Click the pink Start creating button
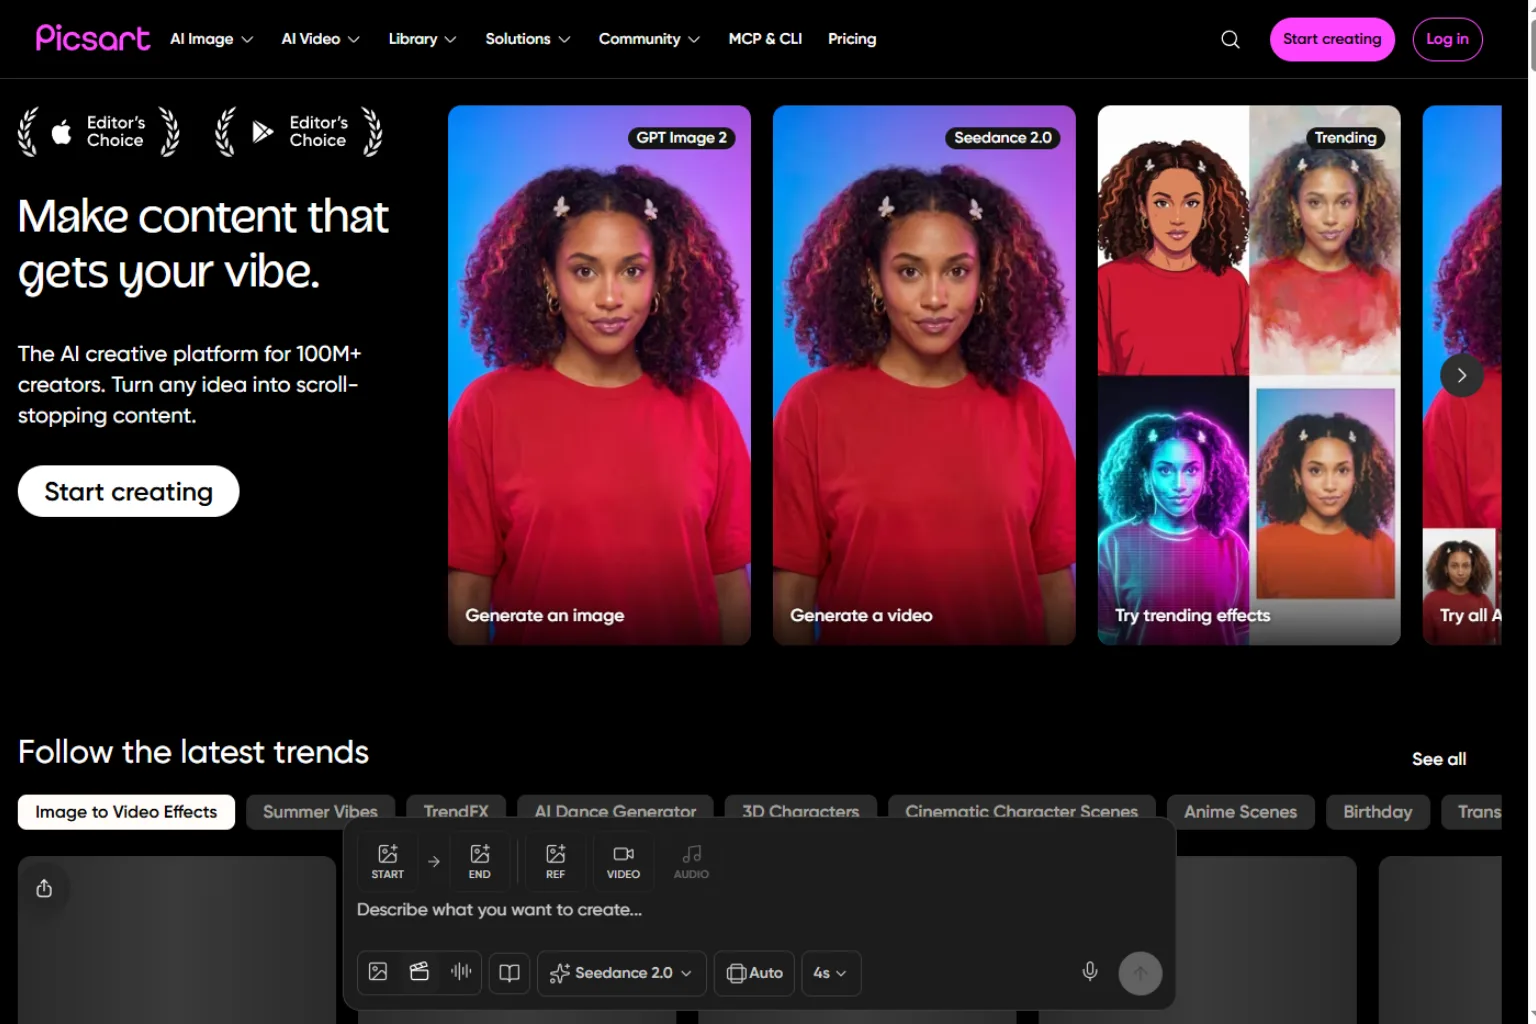This screenshot has width=1536, height=1024. click(1332, 39)
